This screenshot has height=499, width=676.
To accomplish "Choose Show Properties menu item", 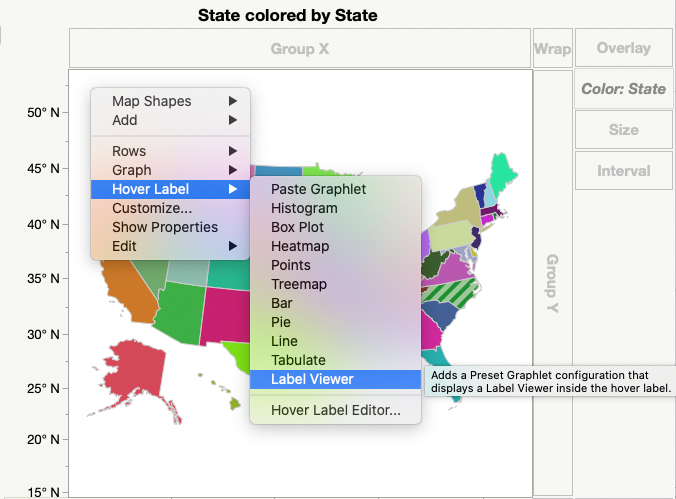I will [x=164, y=227].
